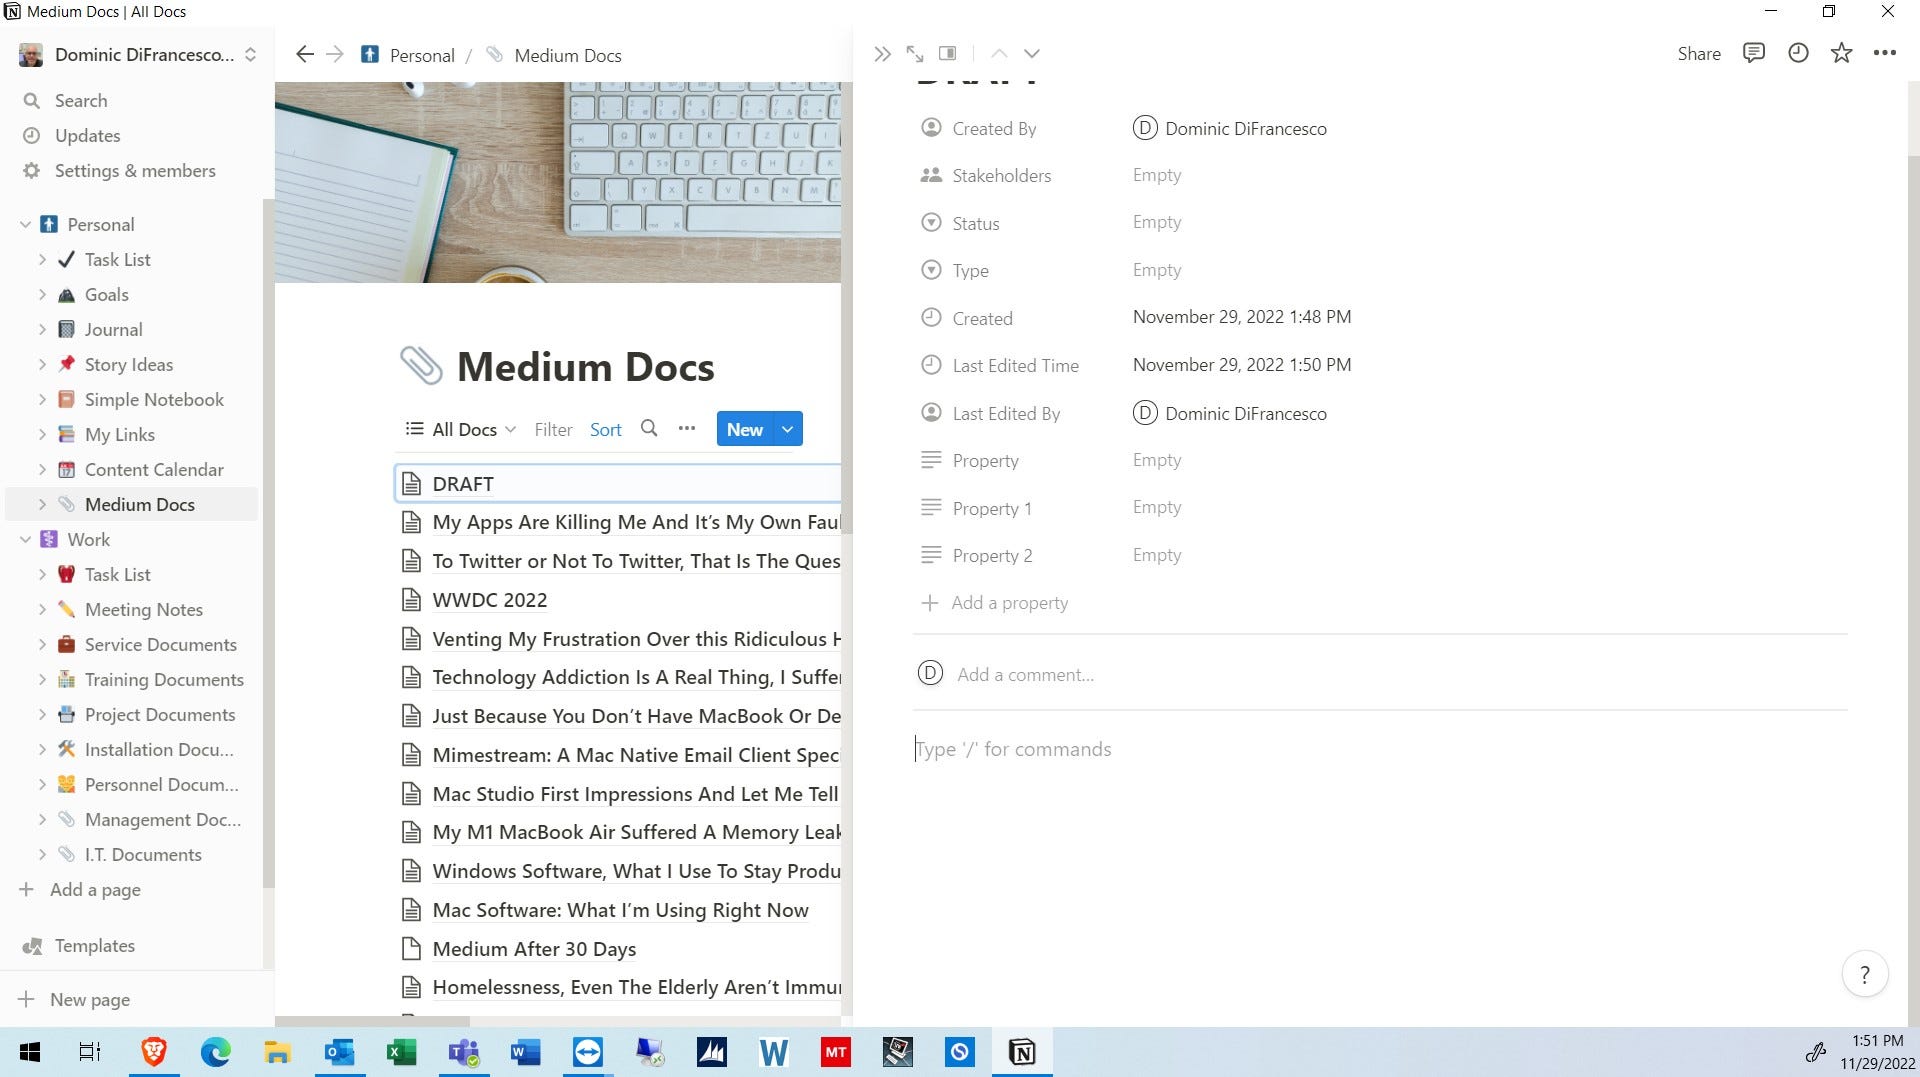Click Add a property
The width and height of the screenshot is (1920, 1077).
[x=995, y=603]
